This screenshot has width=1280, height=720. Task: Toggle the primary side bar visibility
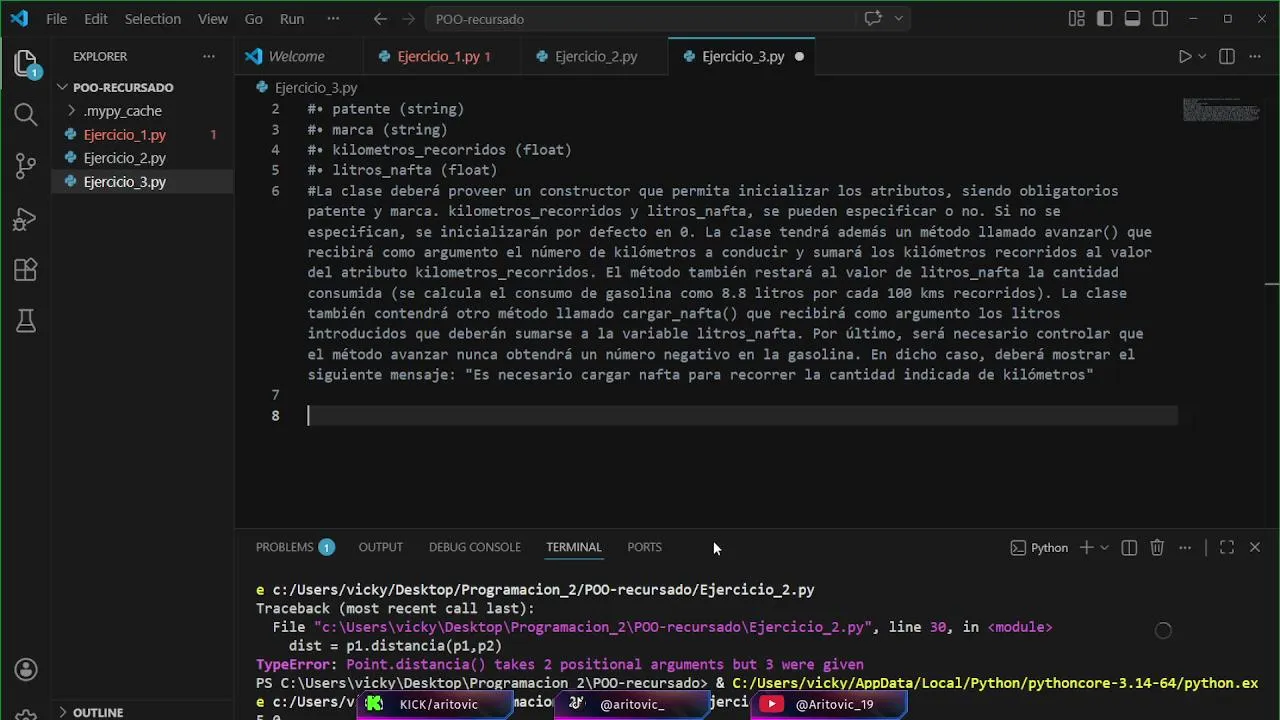[x=1105, y=19]
